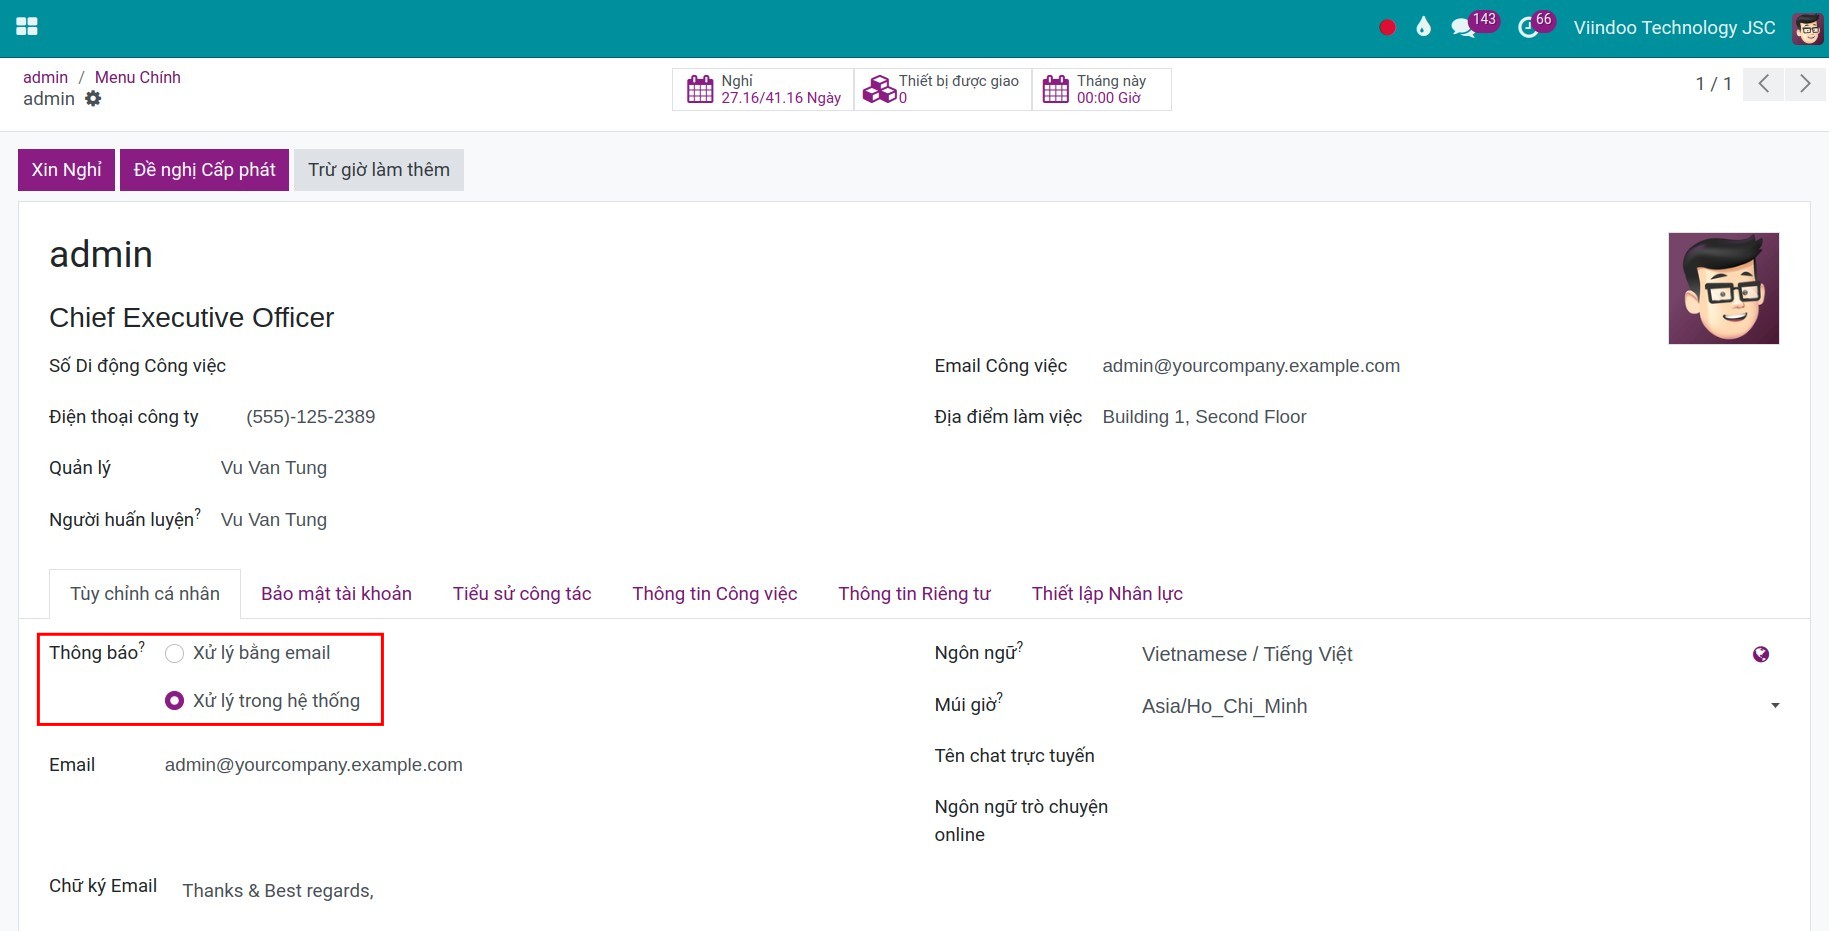Click the Quản lý value Vu Van Tung
Image resolution: width=1829 pixels, height=931 pixels.
pyautogui.click(x=274, y=468)
